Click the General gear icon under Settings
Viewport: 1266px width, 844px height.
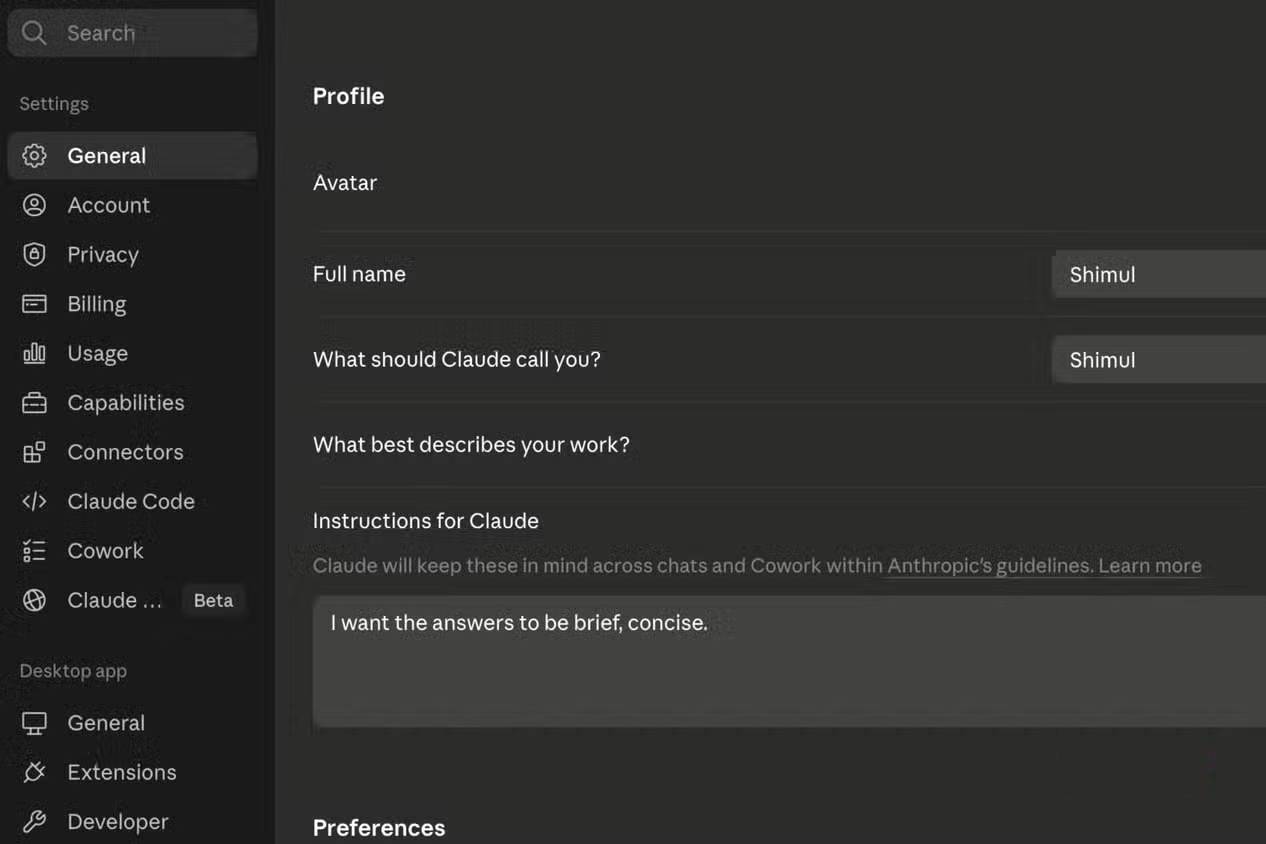click(34, 156)
